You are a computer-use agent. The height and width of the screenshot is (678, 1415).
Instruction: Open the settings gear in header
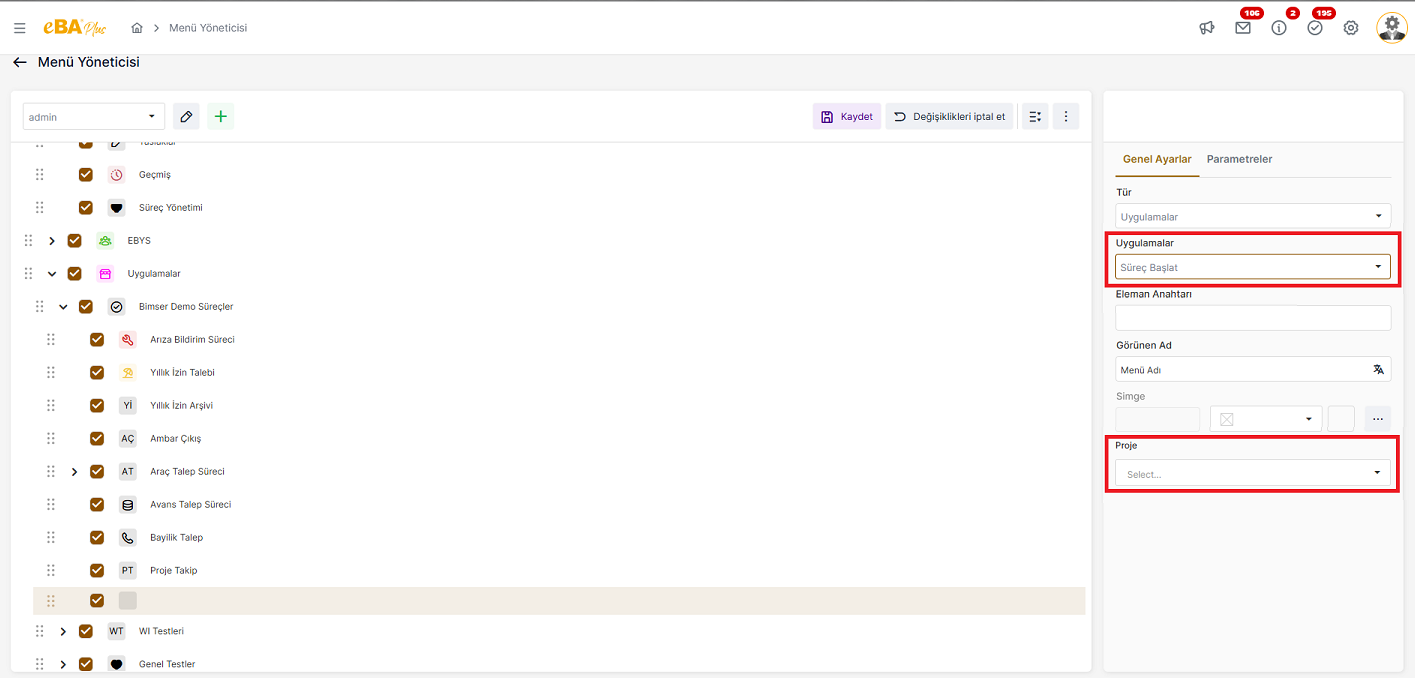point(1351,28)
